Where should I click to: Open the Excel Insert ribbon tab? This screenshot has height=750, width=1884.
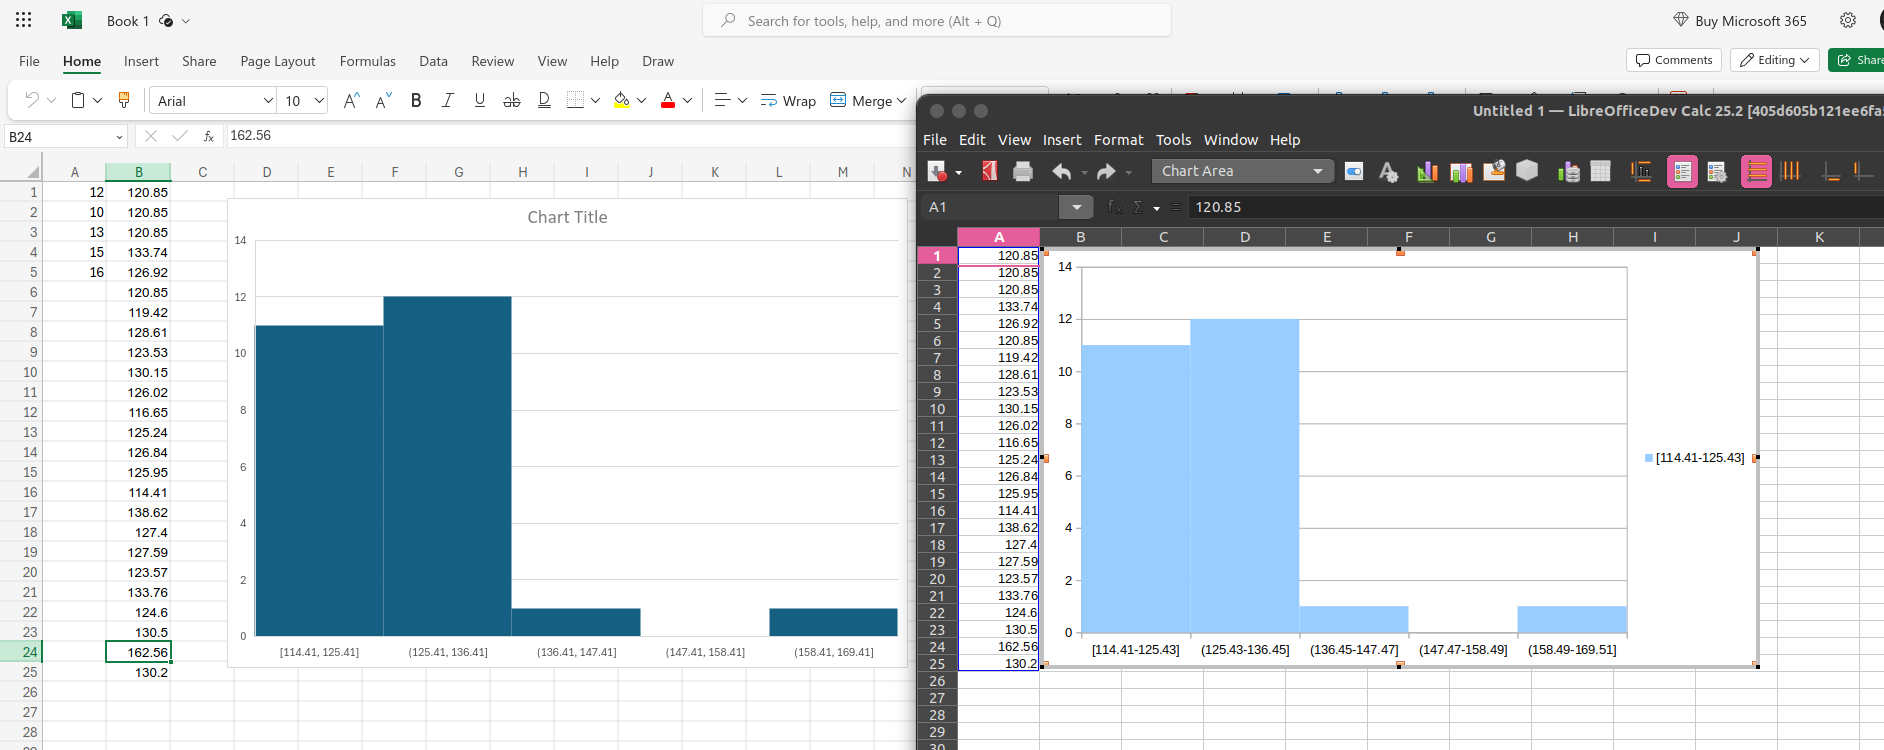(x=141, y=61)
